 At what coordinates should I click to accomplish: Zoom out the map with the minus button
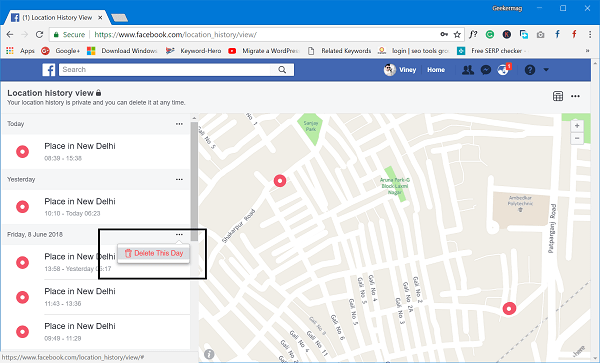tap(577, 138)
